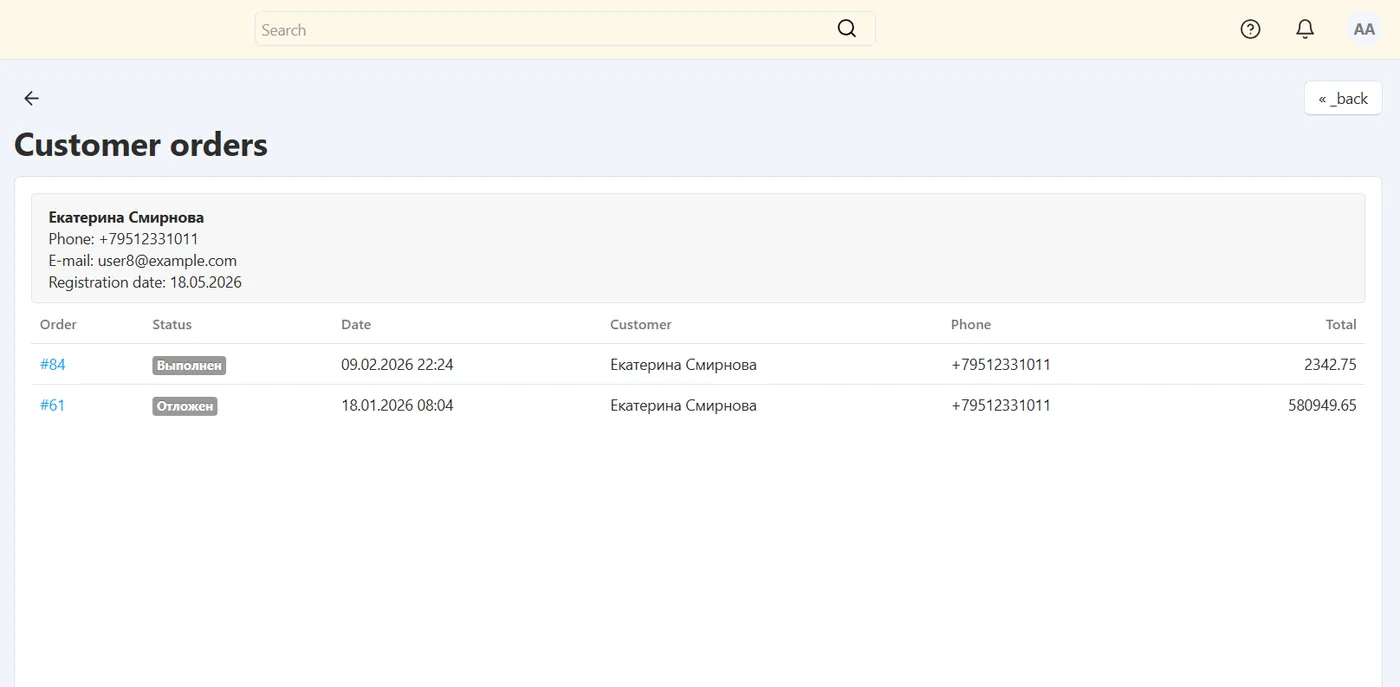Click the Order column header
1400x687 pixels.
coord(58,324)
